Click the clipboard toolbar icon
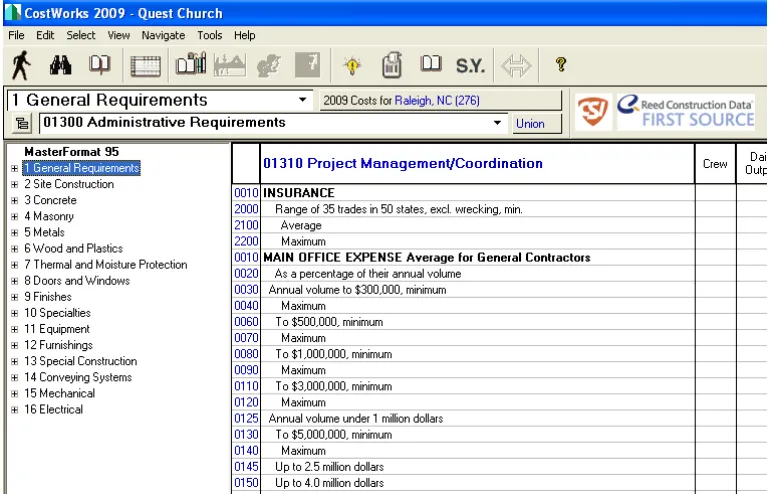Image resolution: width=772 pixels, height=494 pixels. (391, 65)
